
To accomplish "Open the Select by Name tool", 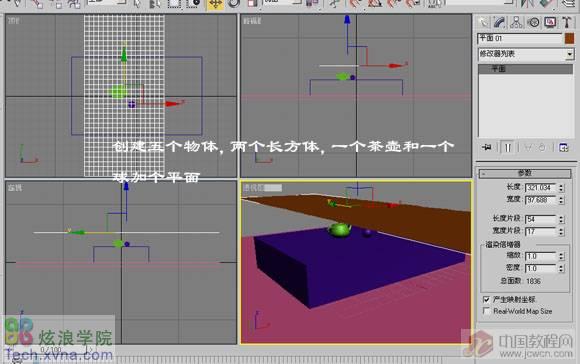I will [155, 4].
